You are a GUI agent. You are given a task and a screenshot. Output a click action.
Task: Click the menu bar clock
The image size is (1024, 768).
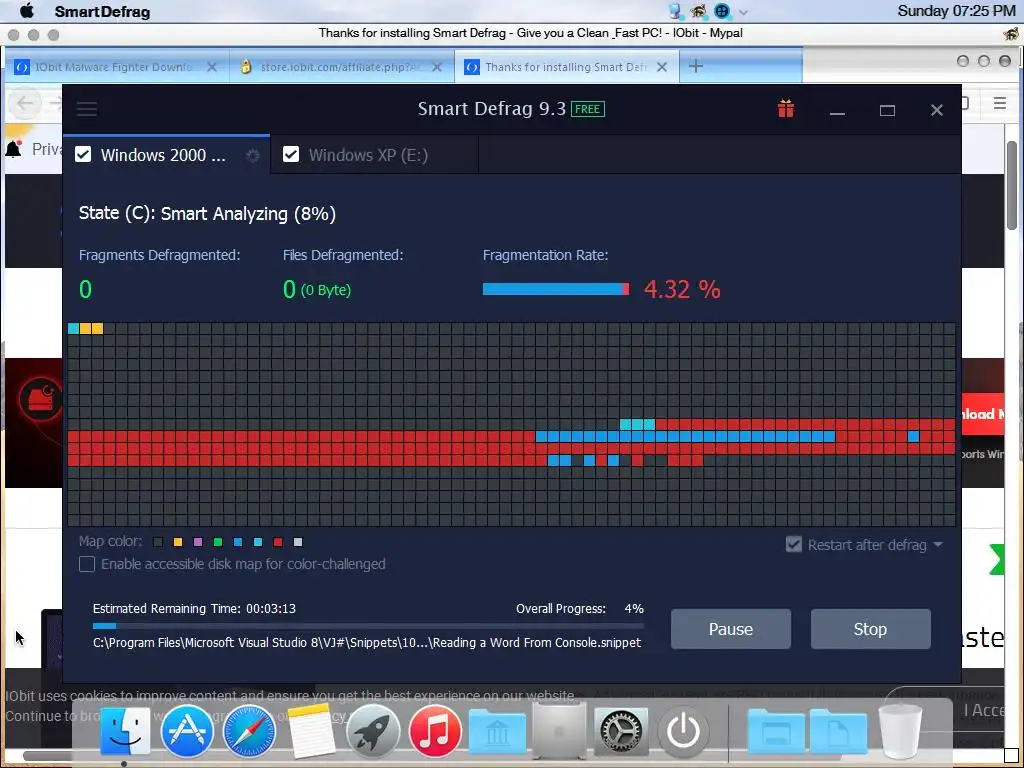[x=956, y=11]
